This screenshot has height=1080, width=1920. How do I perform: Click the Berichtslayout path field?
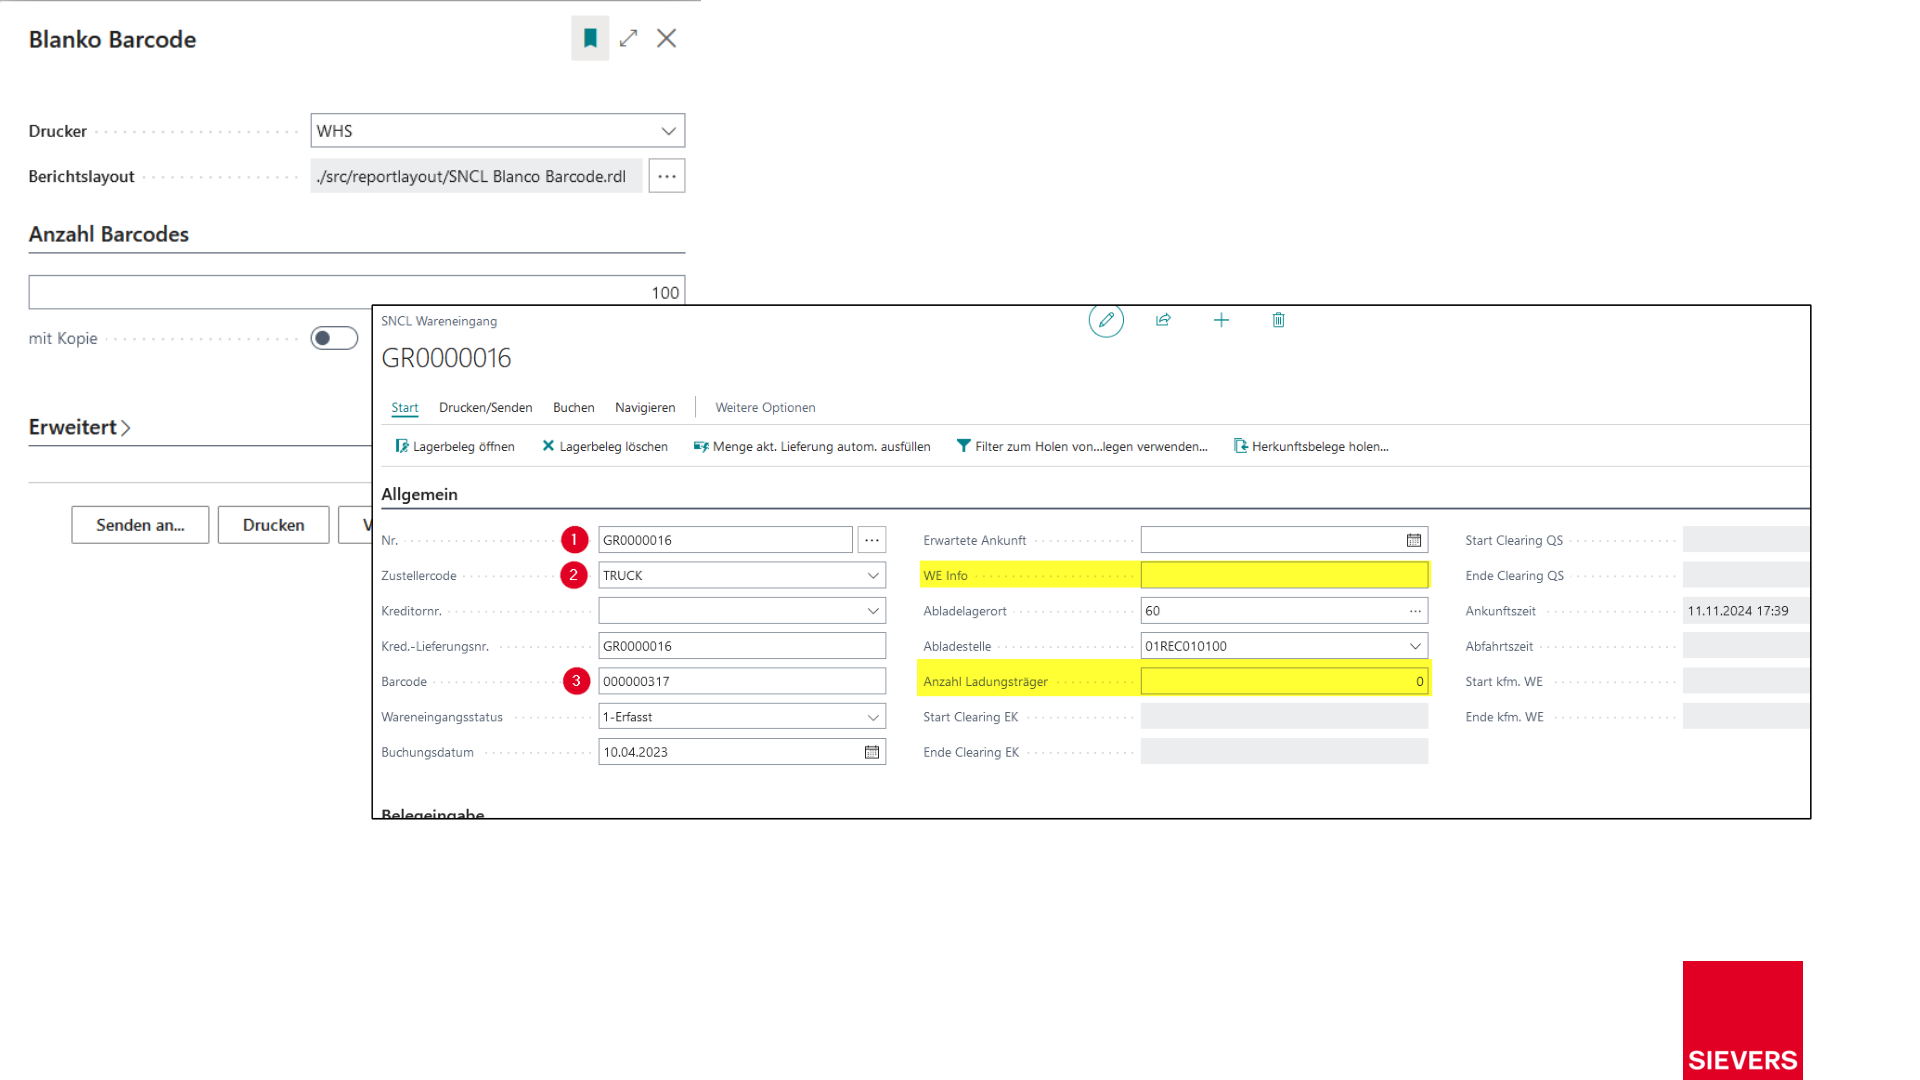point(476,176)
